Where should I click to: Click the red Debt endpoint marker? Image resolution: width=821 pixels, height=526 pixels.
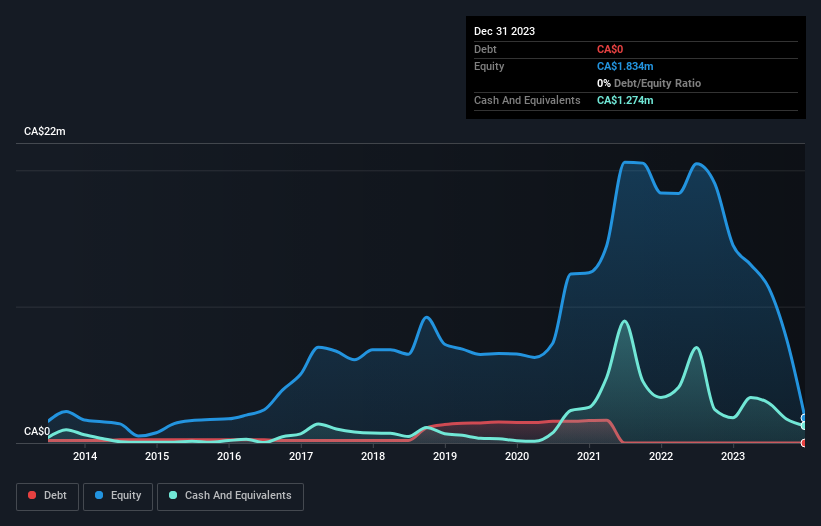pyautogui.click(x=804, y=443)
